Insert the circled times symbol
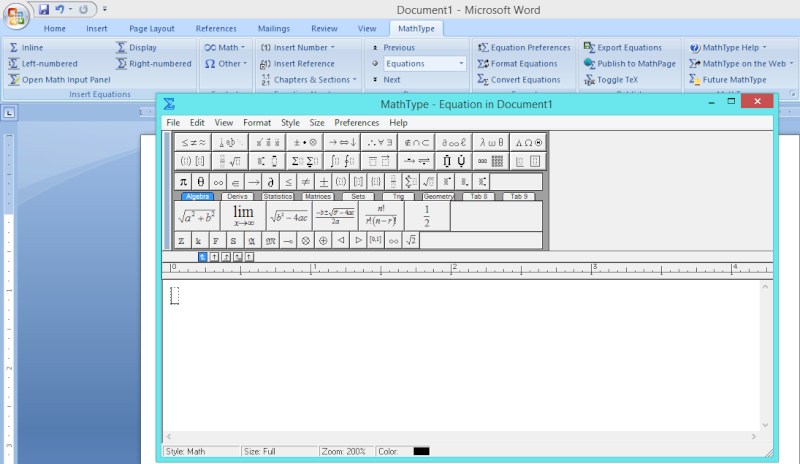The width and height of the screenshot is (800, 464). coord(306,240)
